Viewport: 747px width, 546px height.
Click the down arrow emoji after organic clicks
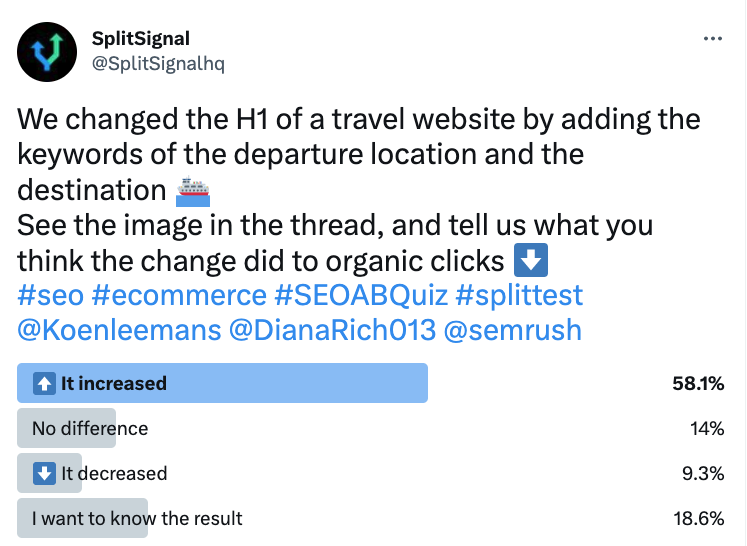531,260
